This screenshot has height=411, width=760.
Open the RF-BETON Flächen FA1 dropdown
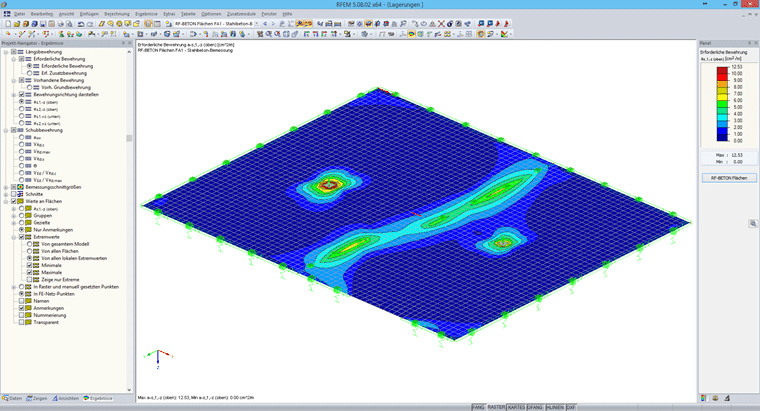[x=256, y=23]
